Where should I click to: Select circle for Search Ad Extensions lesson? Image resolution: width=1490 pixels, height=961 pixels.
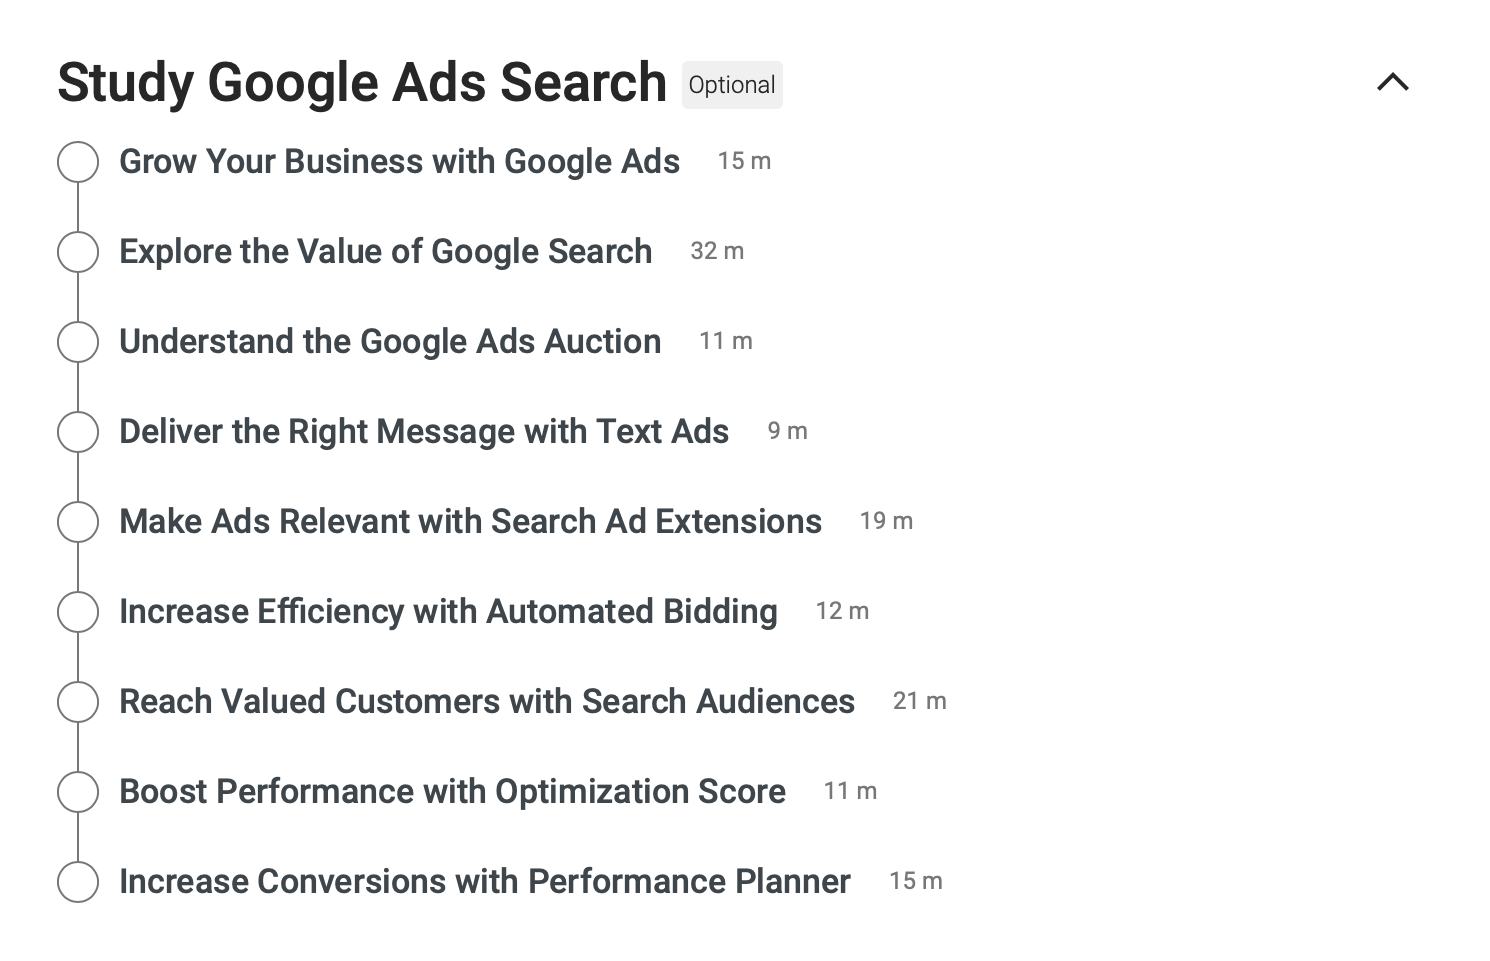pos(78,522)
